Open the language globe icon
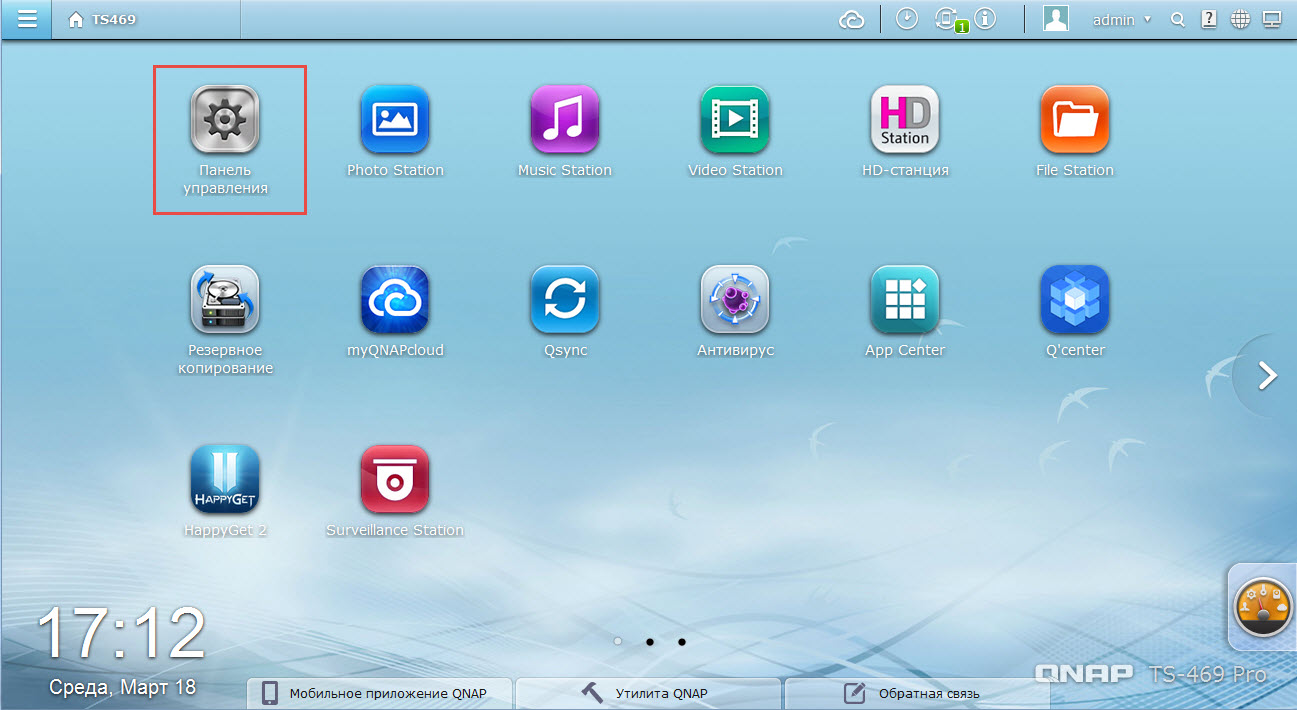The image size is (1297, 710). point(1240,19)
